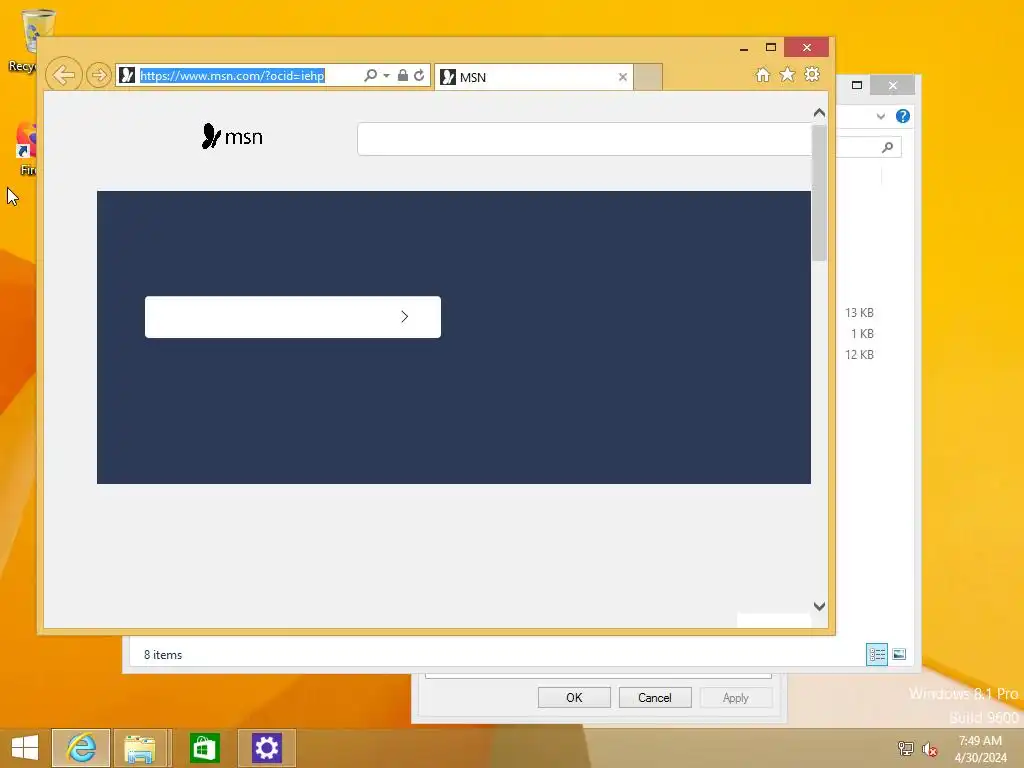Viewport: 1024px width, 768px height.
Task: Click OK in the background dialog
Action: point(574,697)
